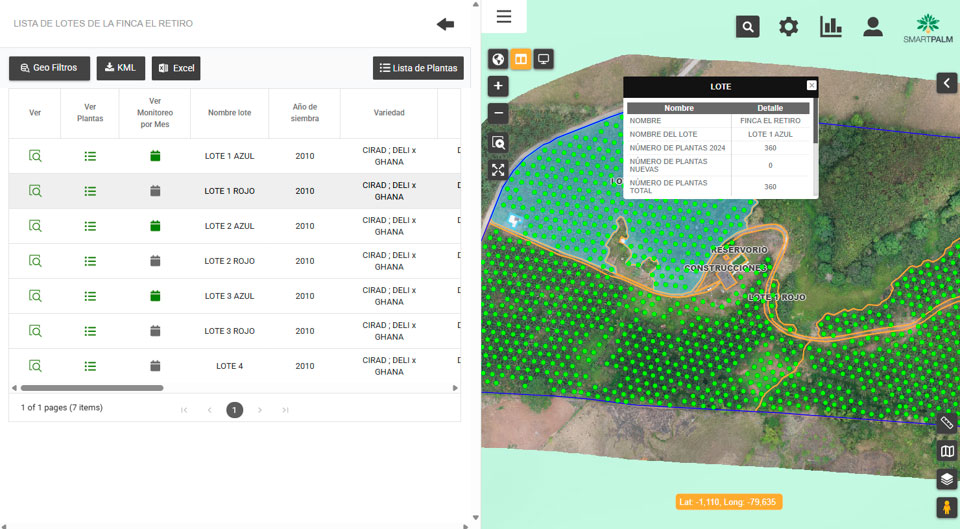Expand the right side panel chevron

[x=946, y=83]
